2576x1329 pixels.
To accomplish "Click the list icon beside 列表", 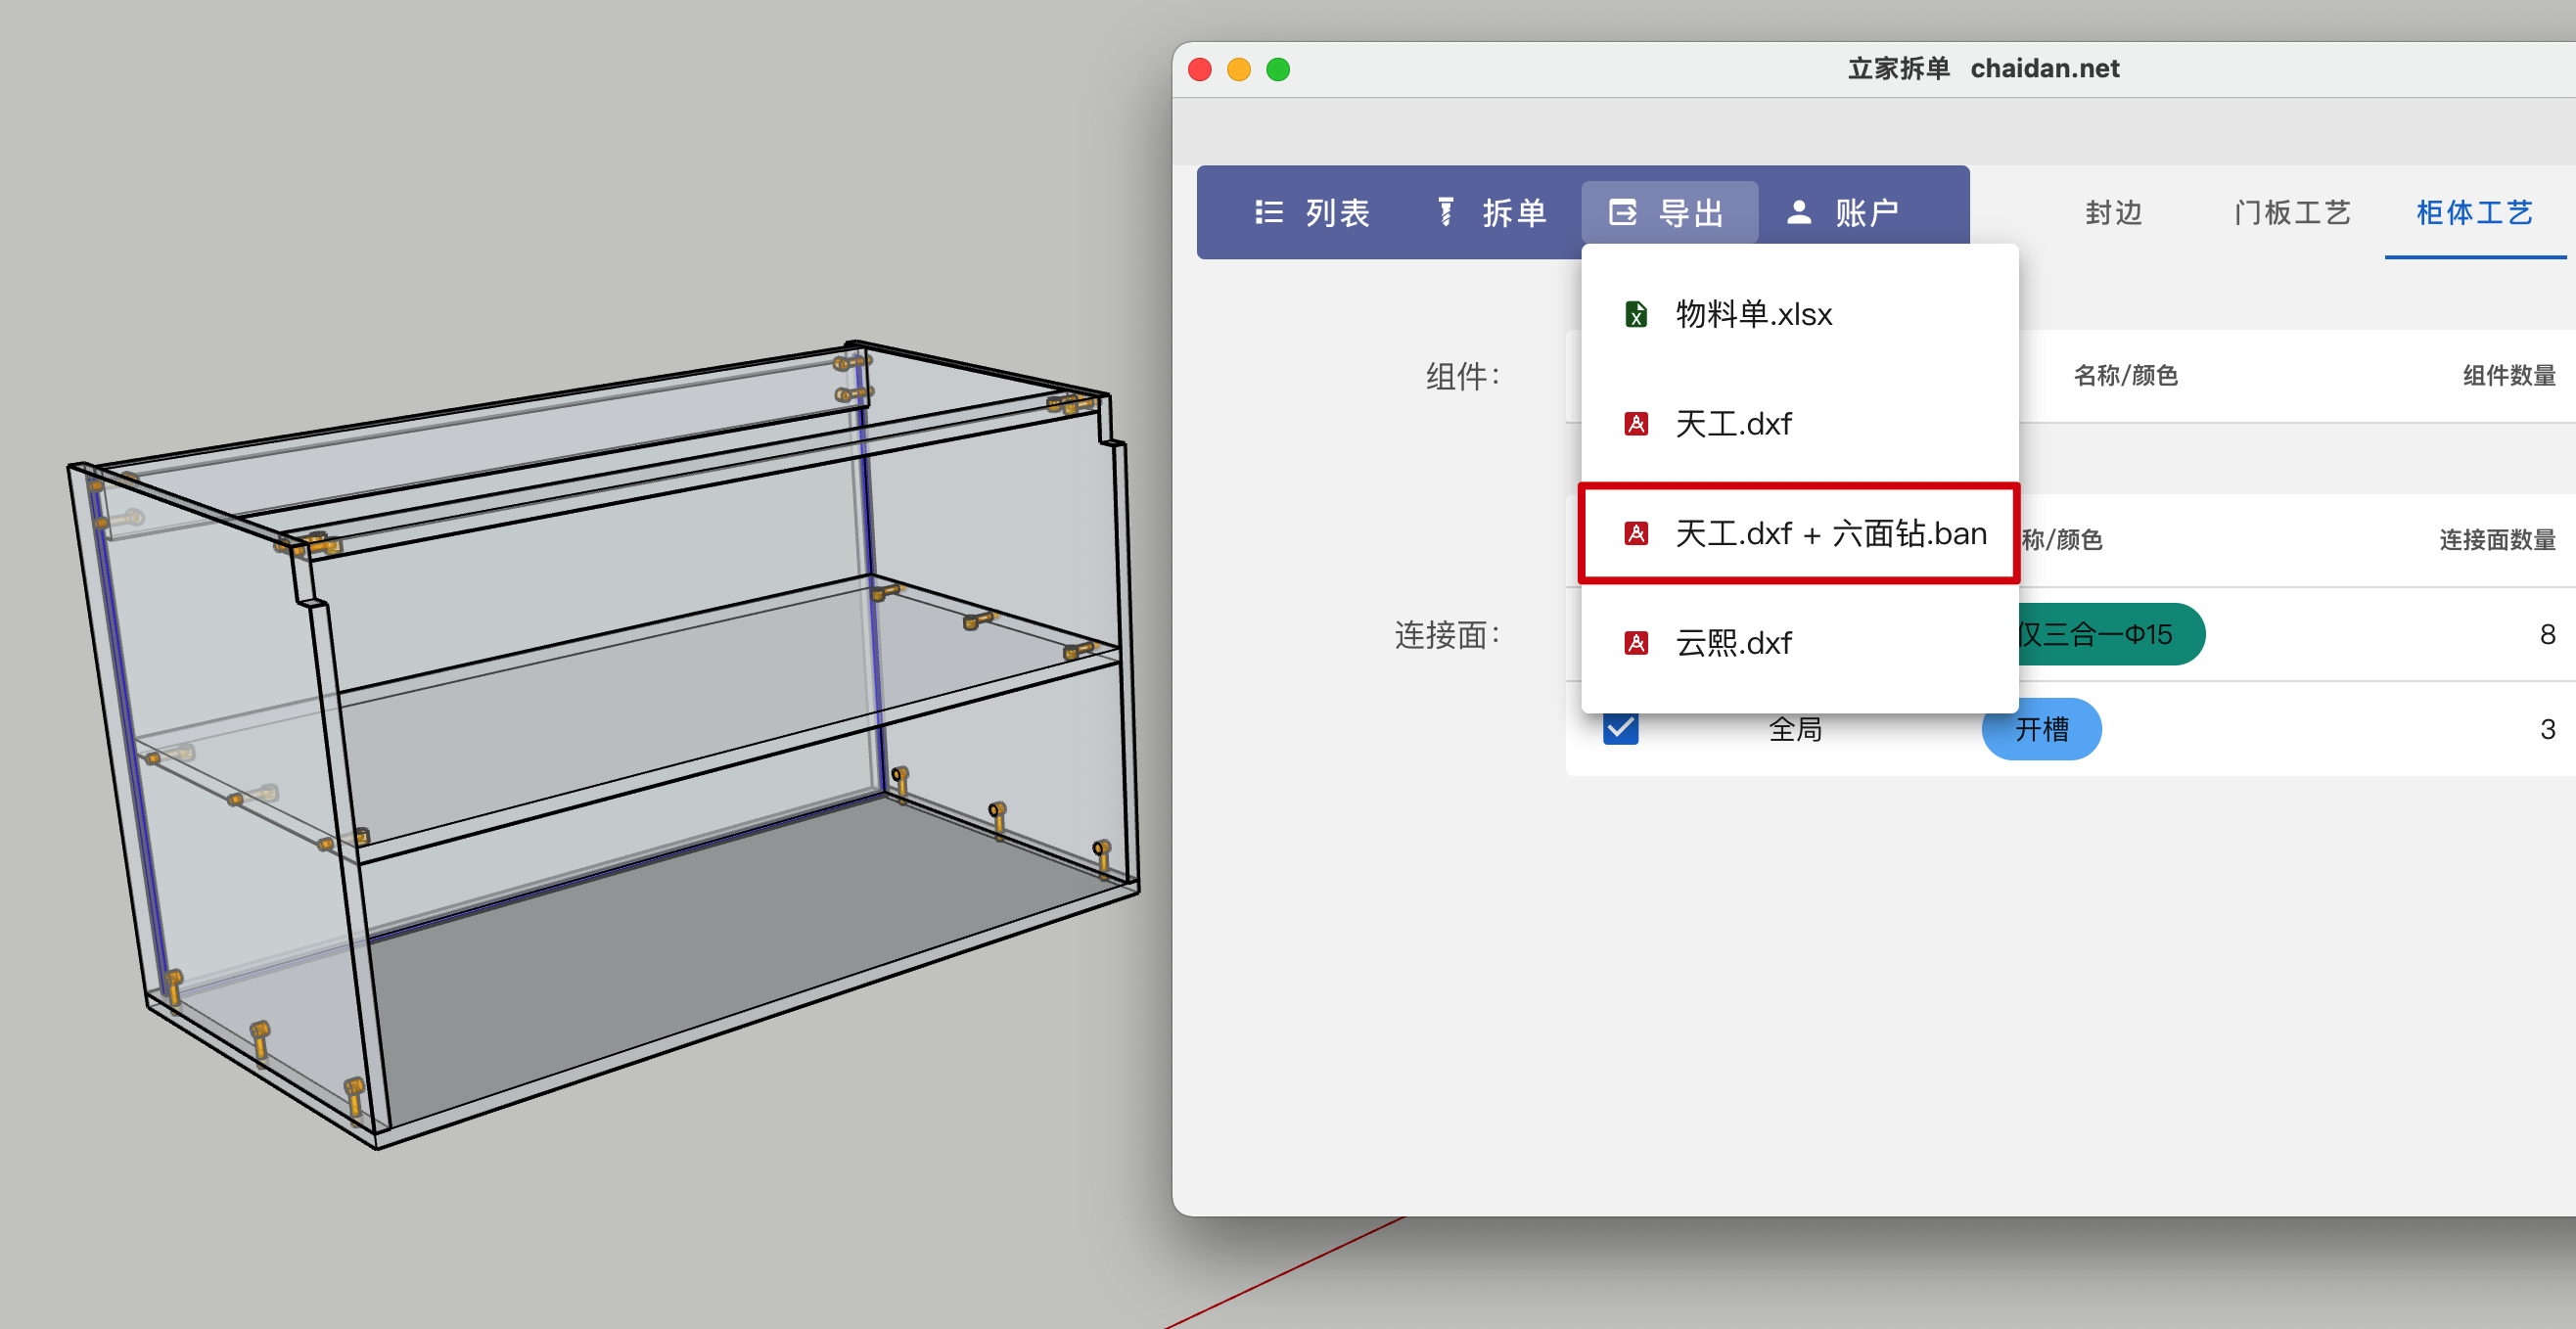I will coord(1268,212).
